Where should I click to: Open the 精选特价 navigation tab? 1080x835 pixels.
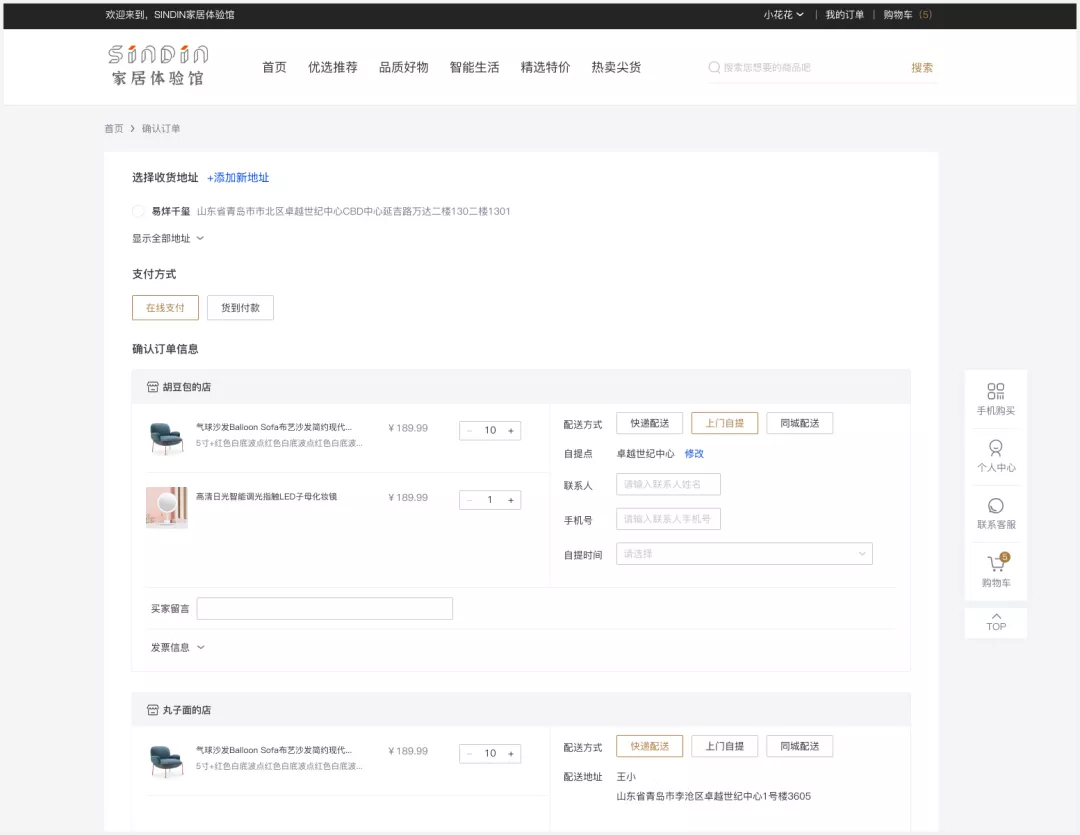point(545,68)
